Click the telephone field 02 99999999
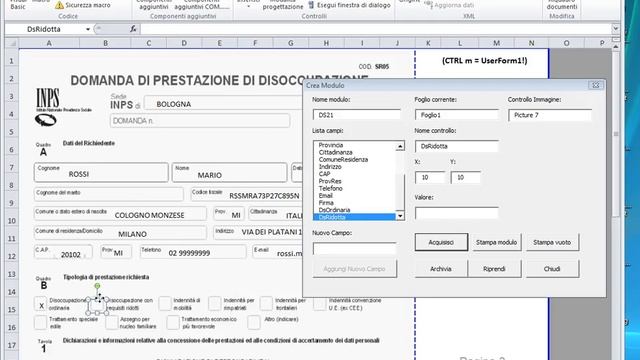The width and height of the screenshot is (640, 360). (193, 252)
